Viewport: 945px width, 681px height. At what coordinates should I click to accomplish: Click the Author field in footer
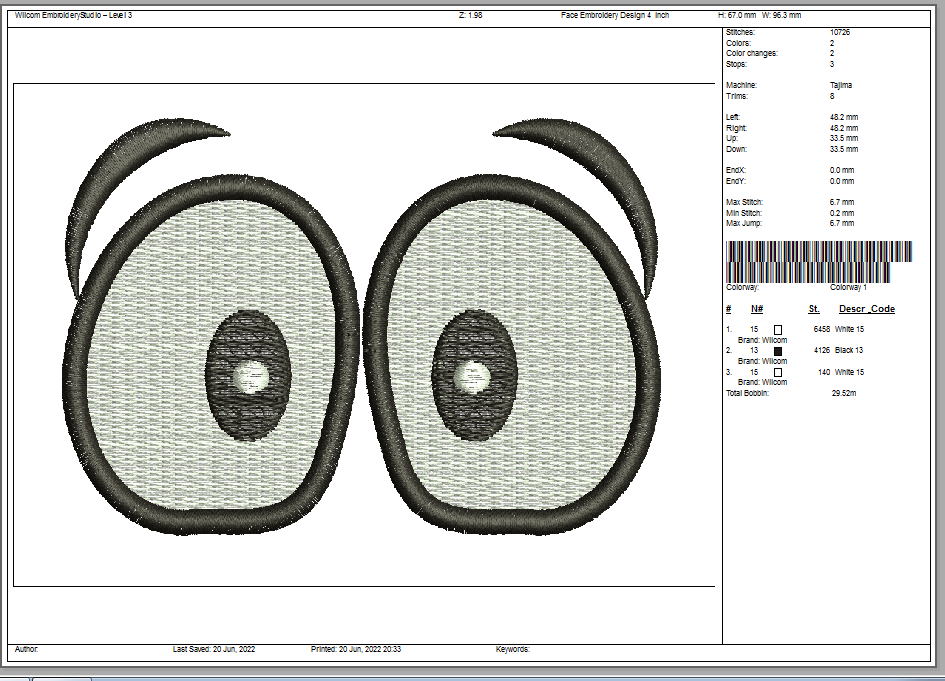tap(27, 649)
